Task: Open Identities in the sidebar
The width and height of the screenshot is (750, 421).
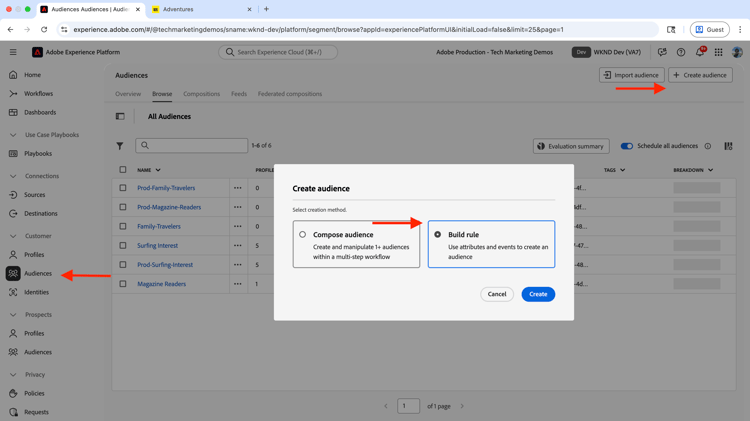Action: [x=36, y=292]
